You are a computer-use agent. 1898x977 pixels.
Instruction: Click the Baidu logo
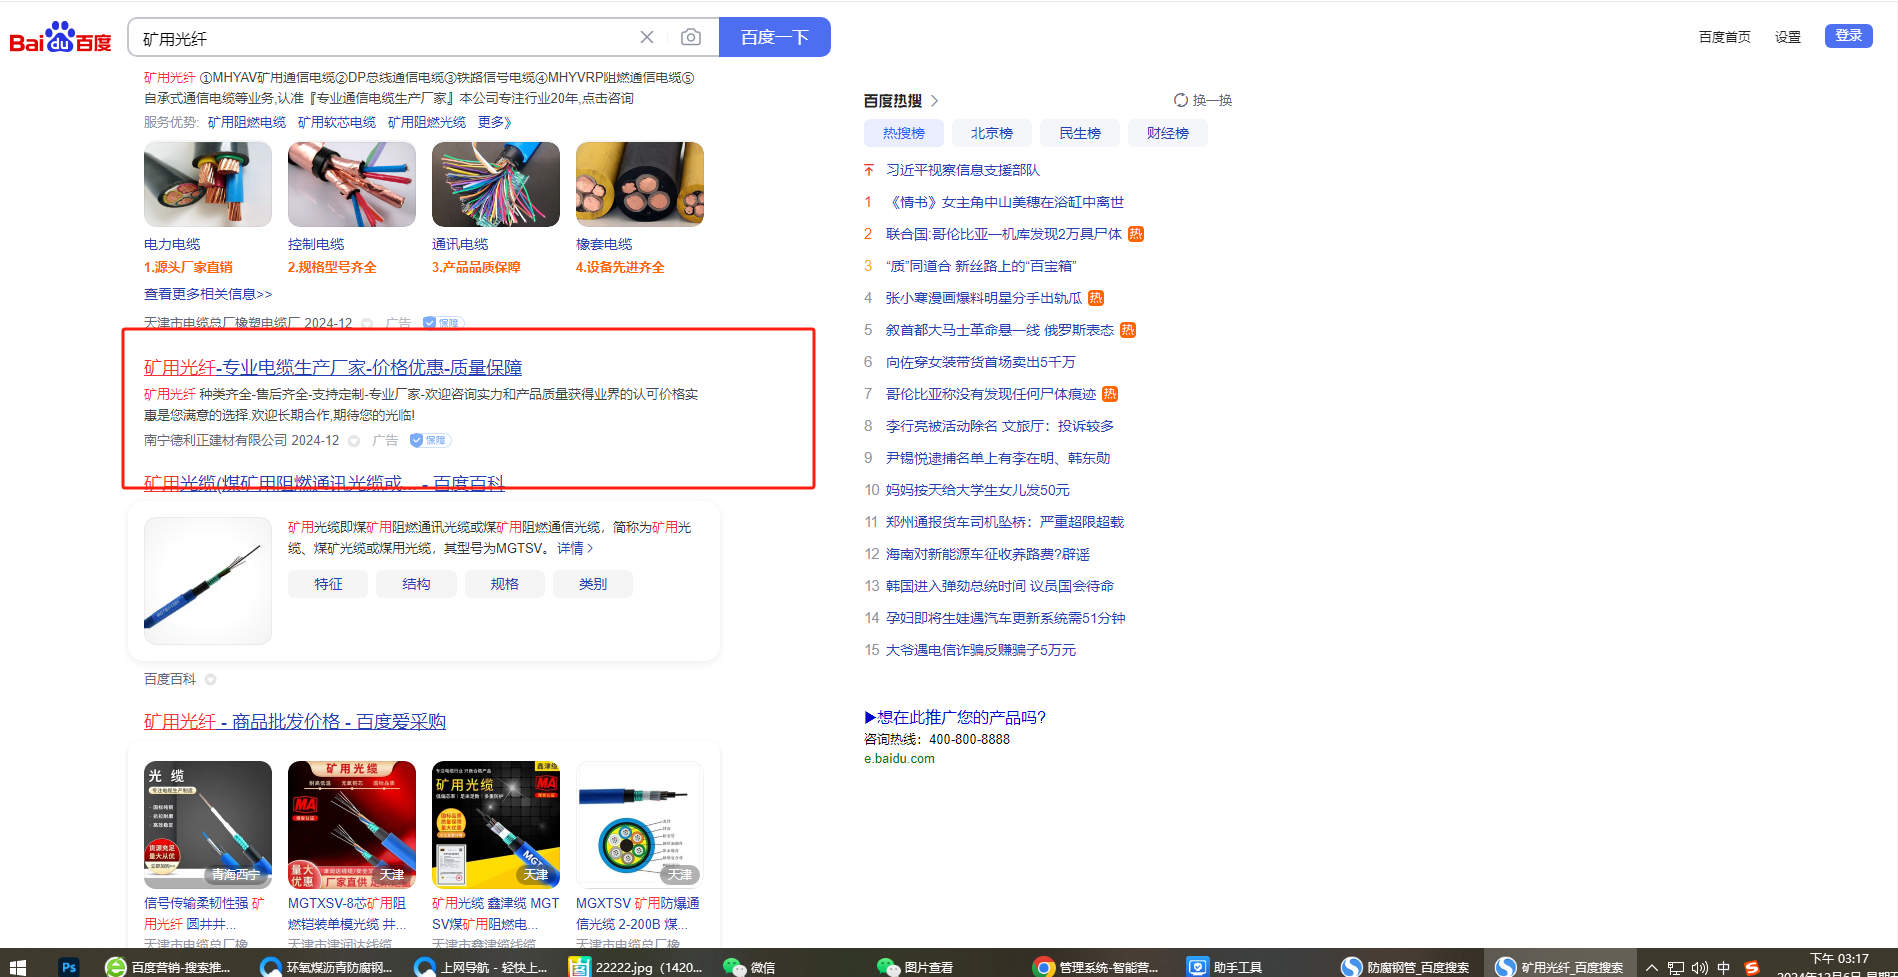(x=60, y=38)
